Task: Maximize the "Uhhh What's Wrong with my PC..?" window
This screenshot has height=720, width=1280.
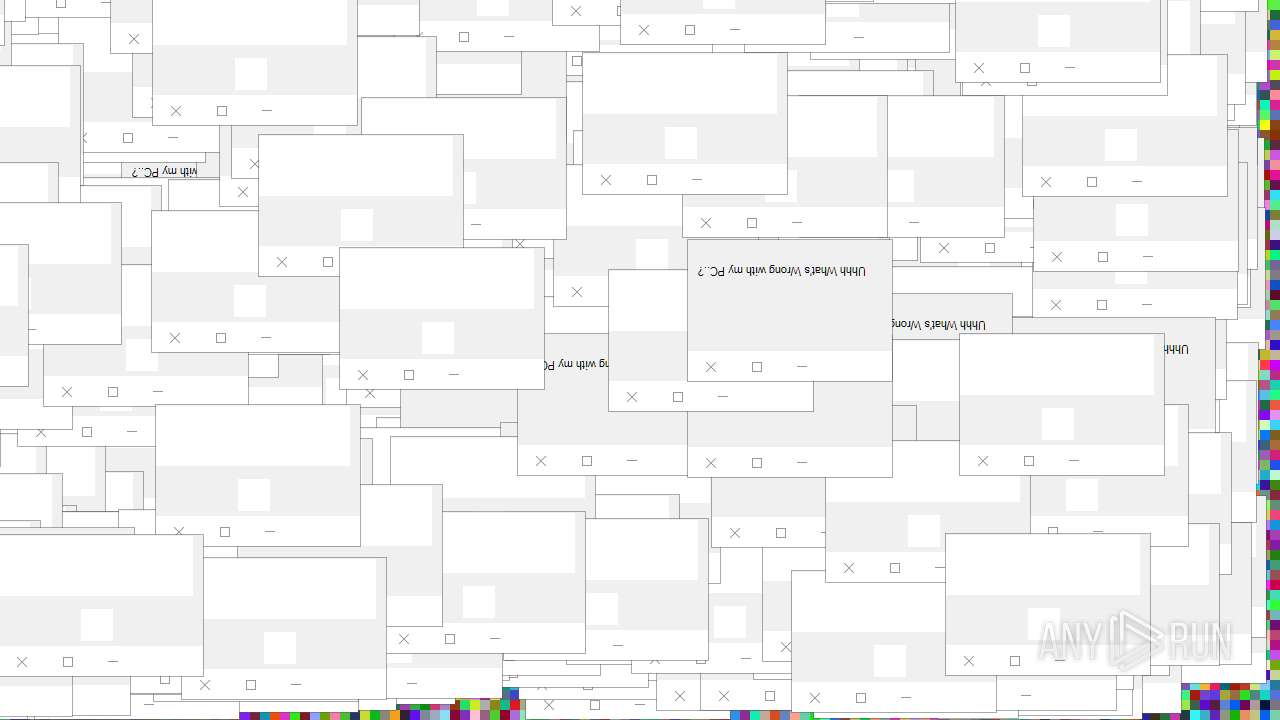Action: 757,367
